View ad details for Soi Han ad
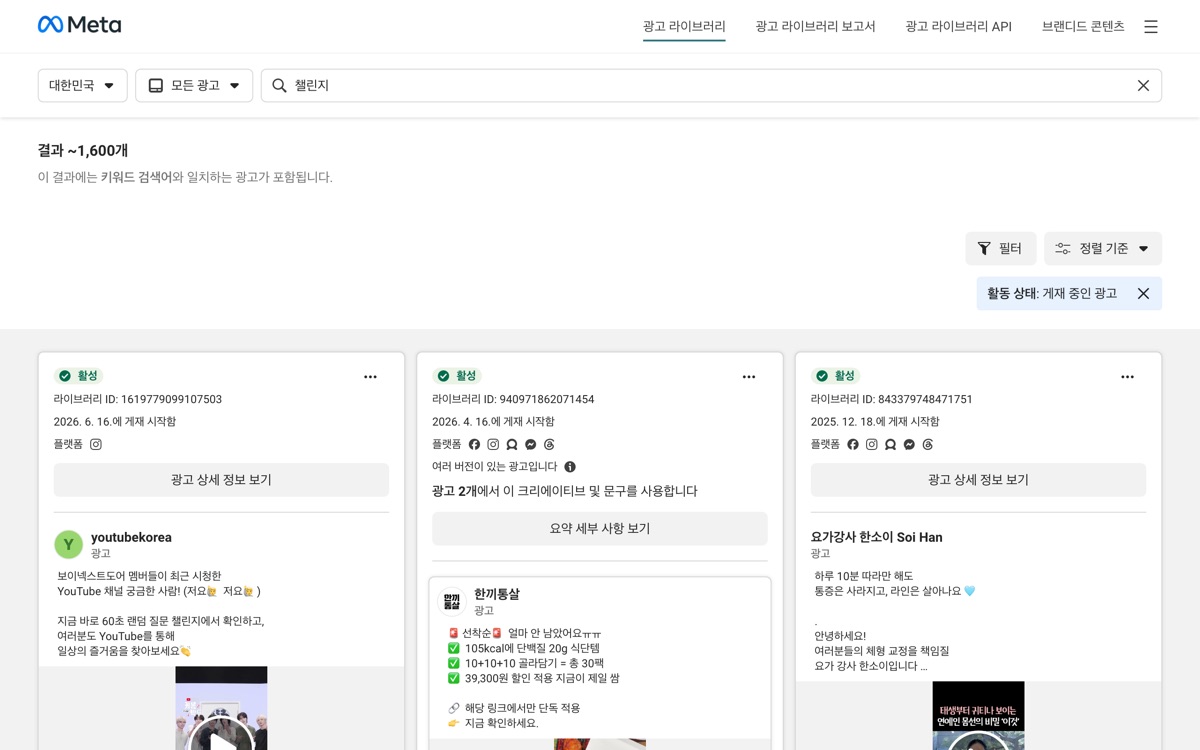Viewport: 1200px width, 750px height. pyautogui.click(x=978, y=480)
